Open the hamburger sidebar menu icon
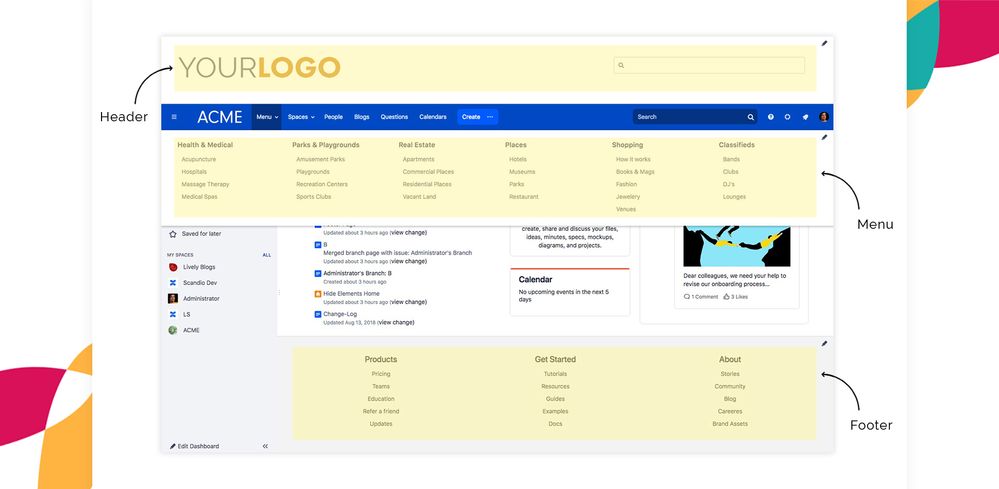This screenshot has height=489, width=999. [174, 117]
